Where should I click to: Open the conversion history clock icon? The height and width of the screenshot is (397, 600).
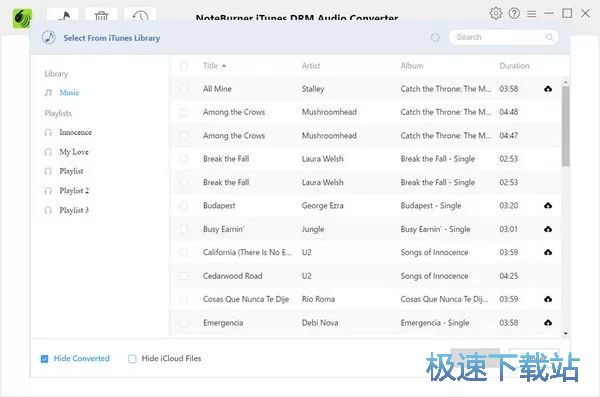pyautogui.click(x=140, y=16)
